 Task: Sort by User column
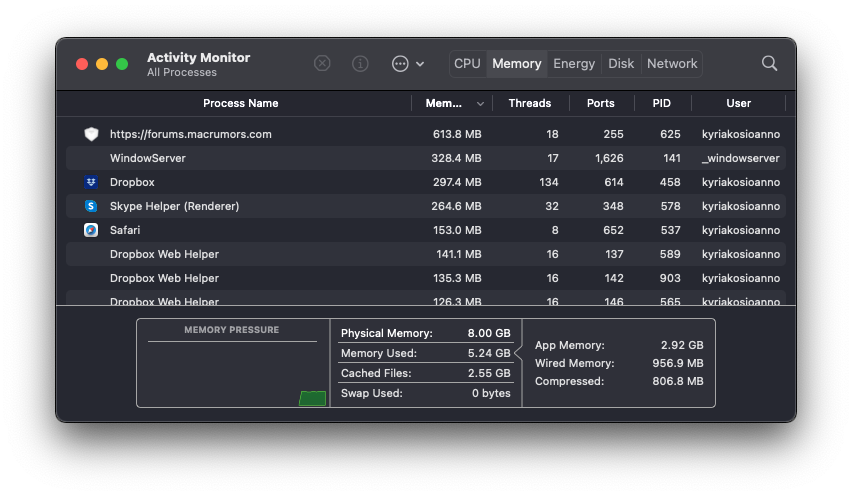[738, 103]
